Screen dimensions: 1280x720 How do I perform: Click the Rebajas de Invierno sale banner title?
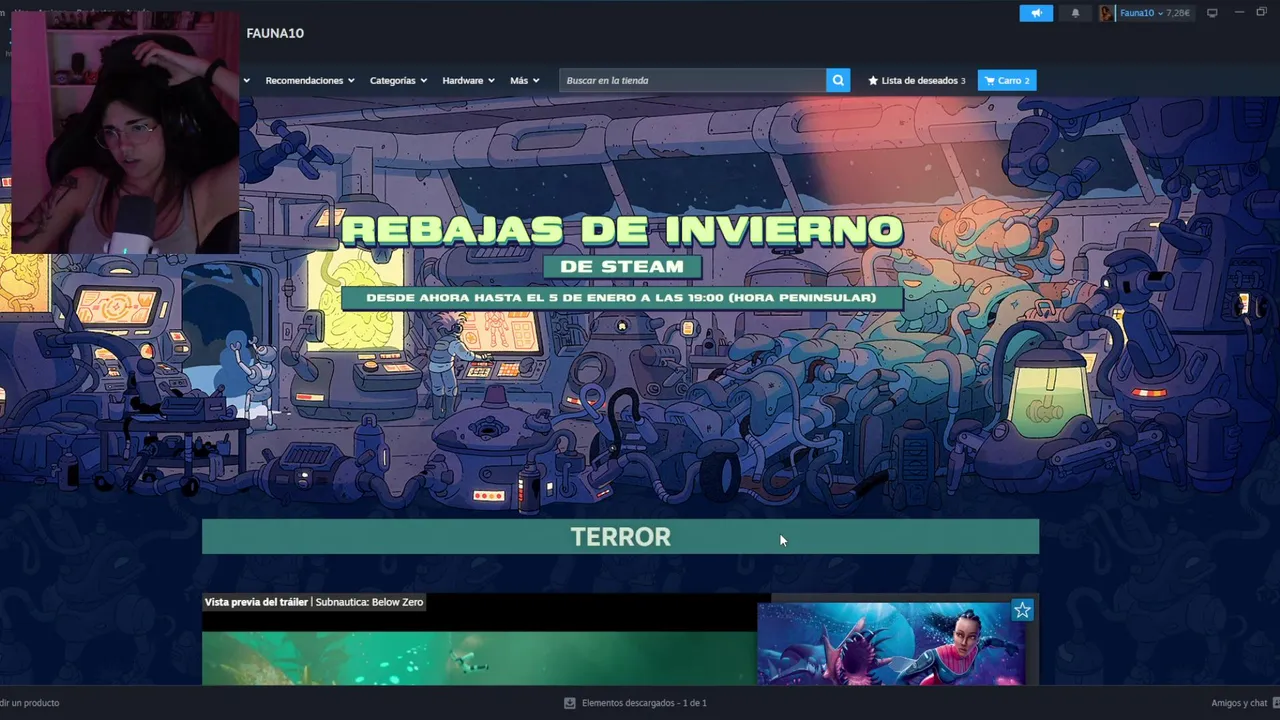621,230
